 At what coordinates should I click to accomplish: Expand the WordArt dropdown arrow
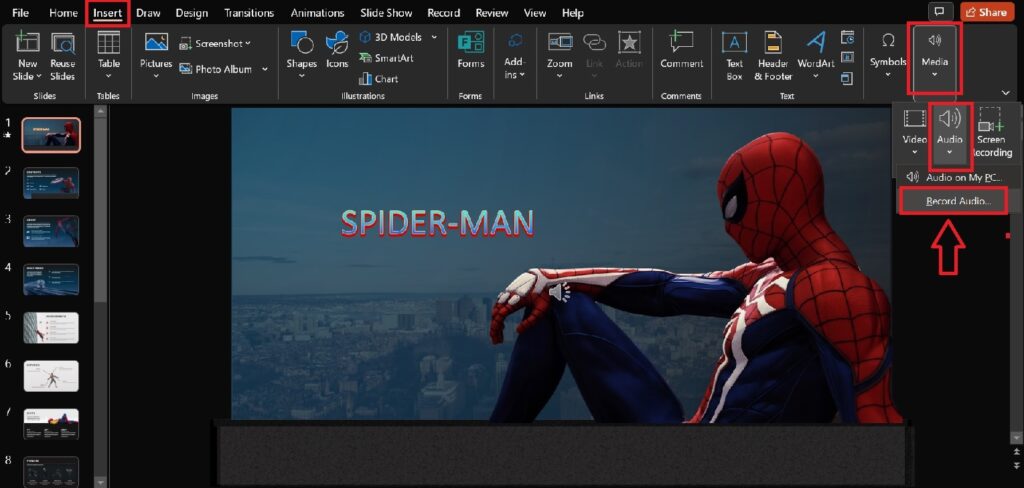coord(816,76)
